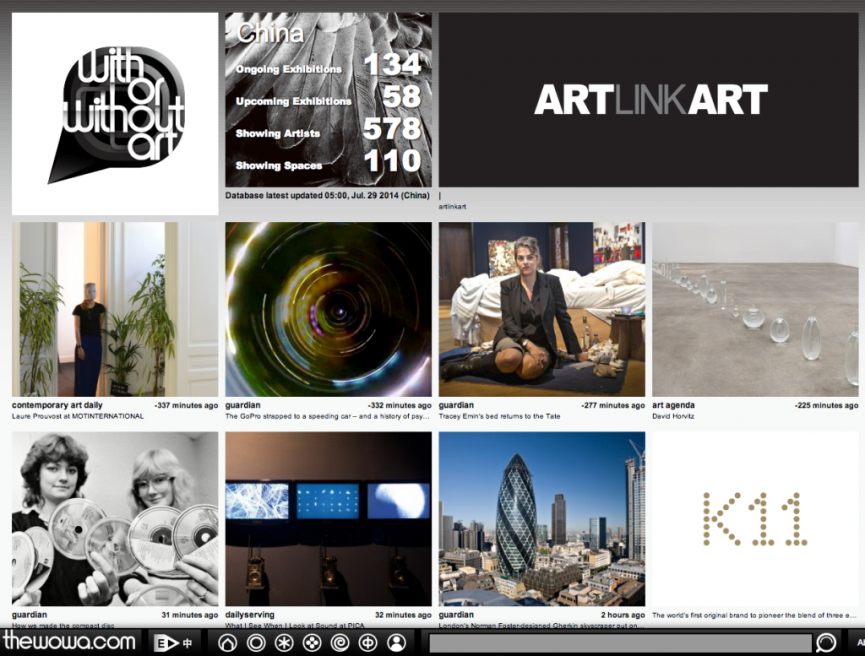The height and width of the screenshot is (656, 865).
Task: Open 'The GoPro strapped to a speeding car' headline
Action: (x=327, y=416)
